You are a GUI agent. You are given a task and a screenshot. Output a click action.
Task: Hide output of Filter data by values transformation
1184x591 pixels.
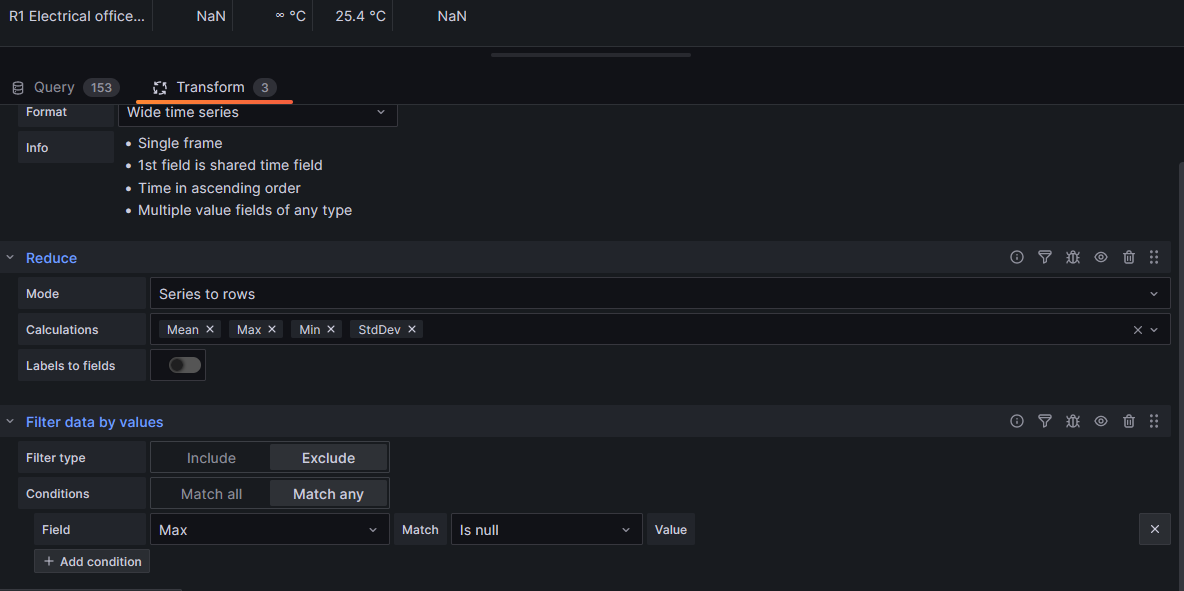pos(1101,421)
